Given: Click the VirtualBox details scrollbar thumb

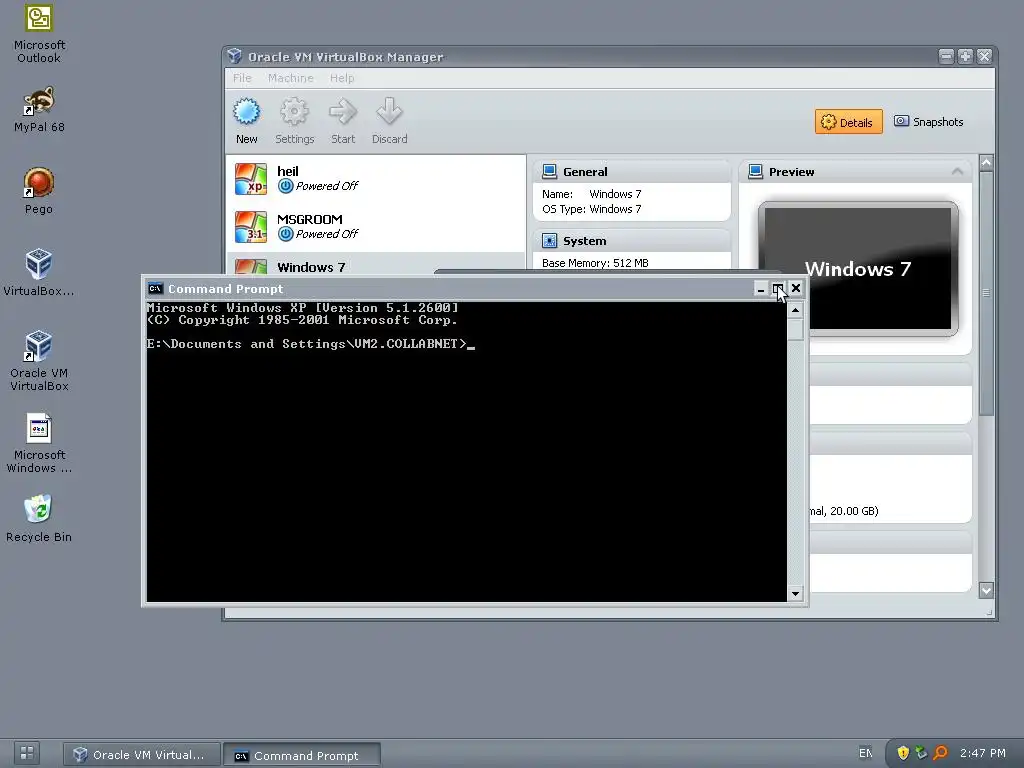Looking at the screenshot, I should point(986,293).
